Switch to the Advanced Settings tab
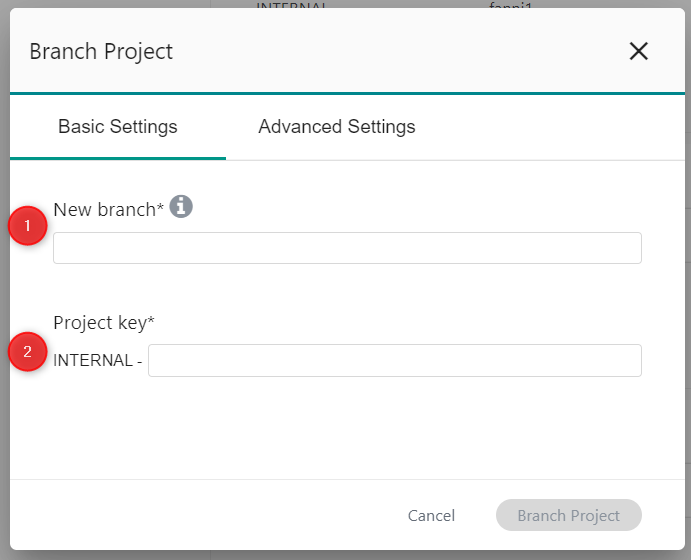691x560 pixels. 336,127
